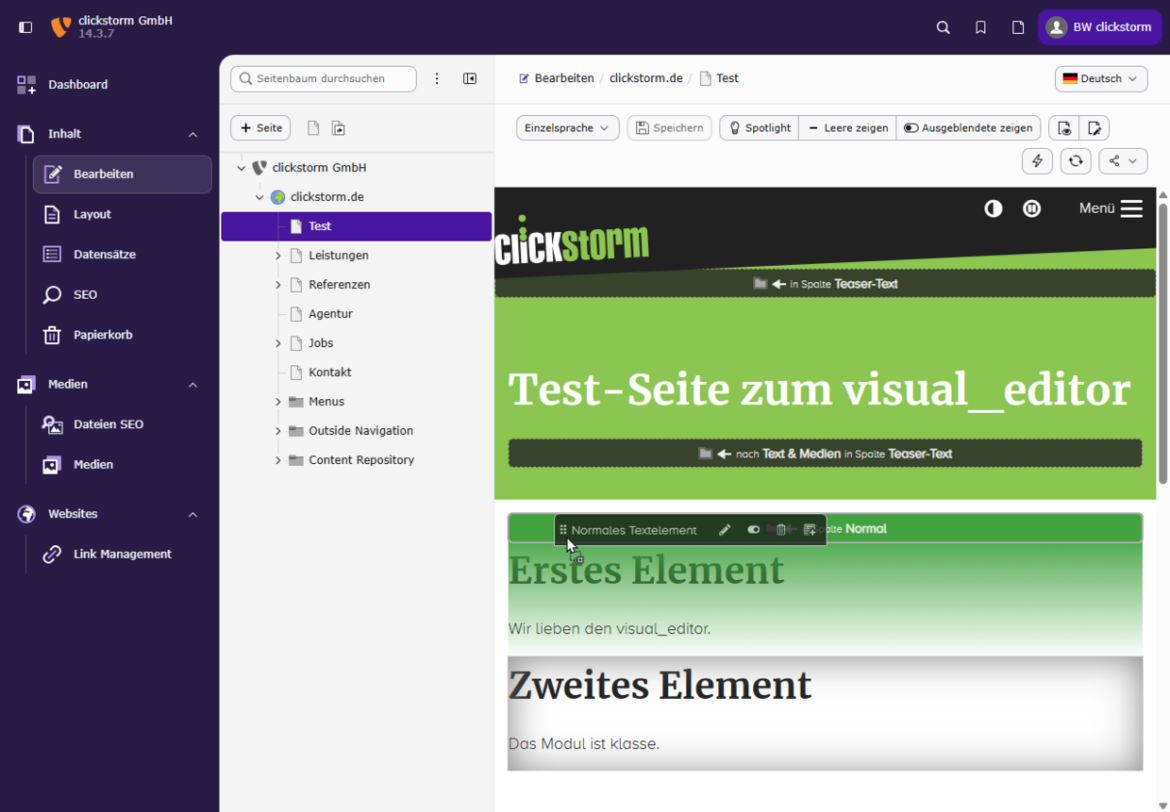
Task: Select the shortcut page icon beside + Seite
Action: coord(339,128)
